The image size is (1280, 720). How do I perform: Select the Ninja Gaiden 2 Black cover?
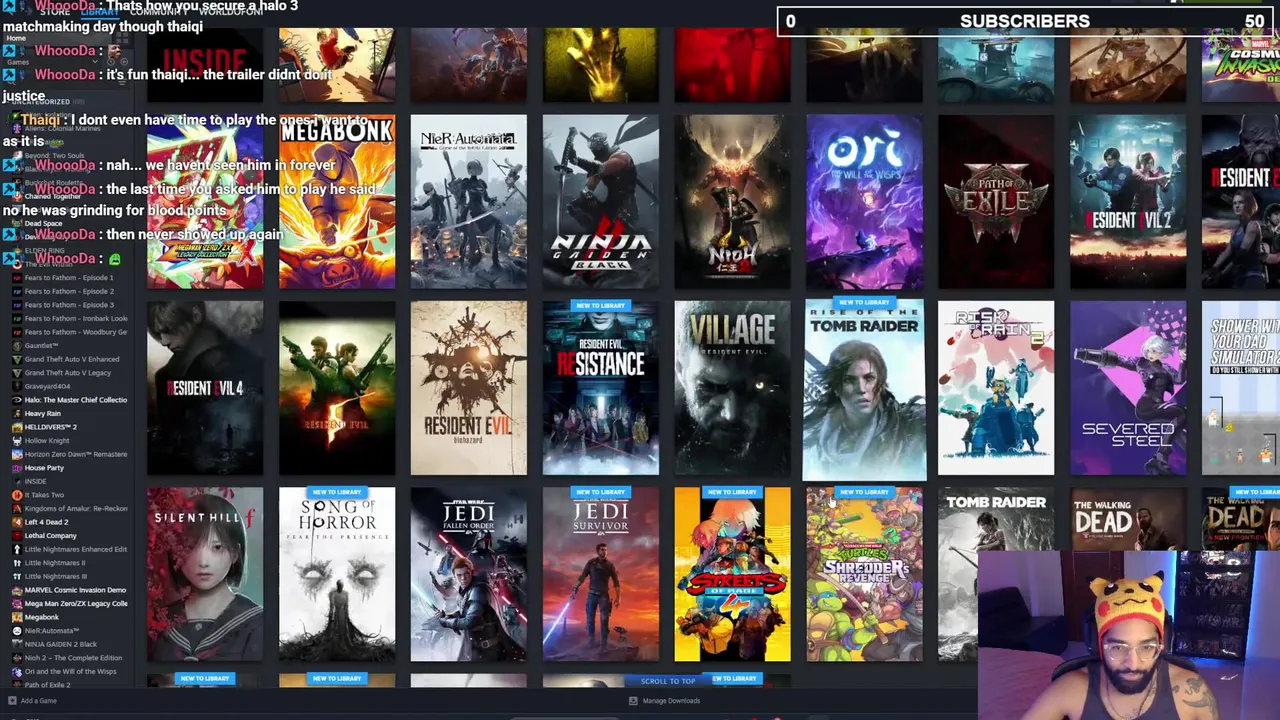tap(600, 201)
